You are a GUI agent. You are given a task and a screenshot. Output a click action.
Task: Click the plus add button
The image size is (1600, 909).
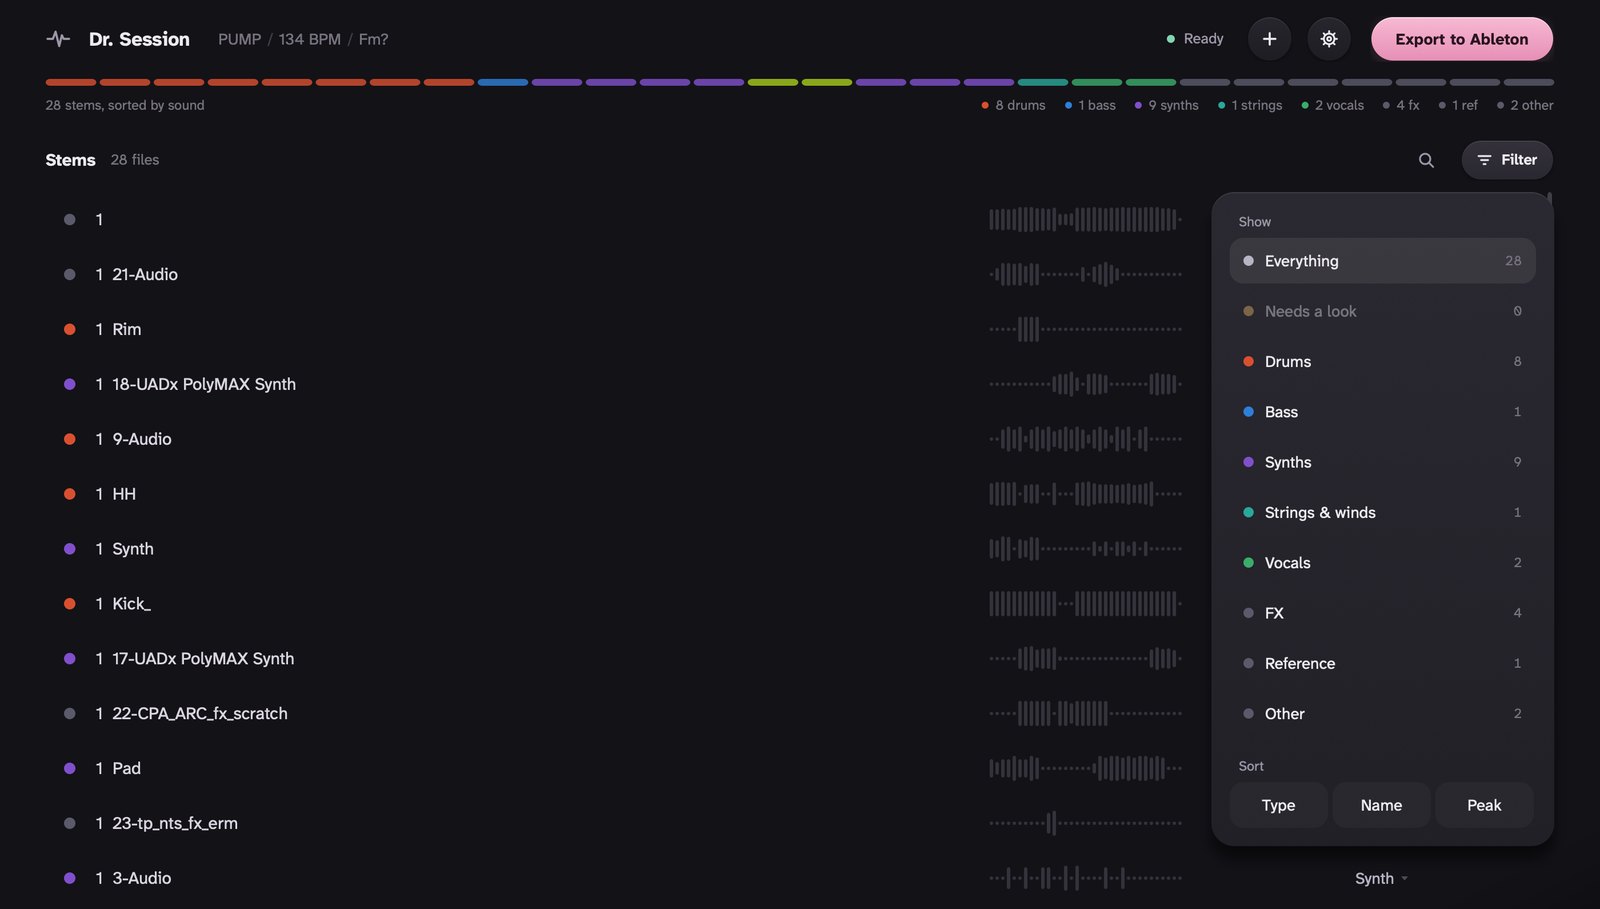point(1269,39)
